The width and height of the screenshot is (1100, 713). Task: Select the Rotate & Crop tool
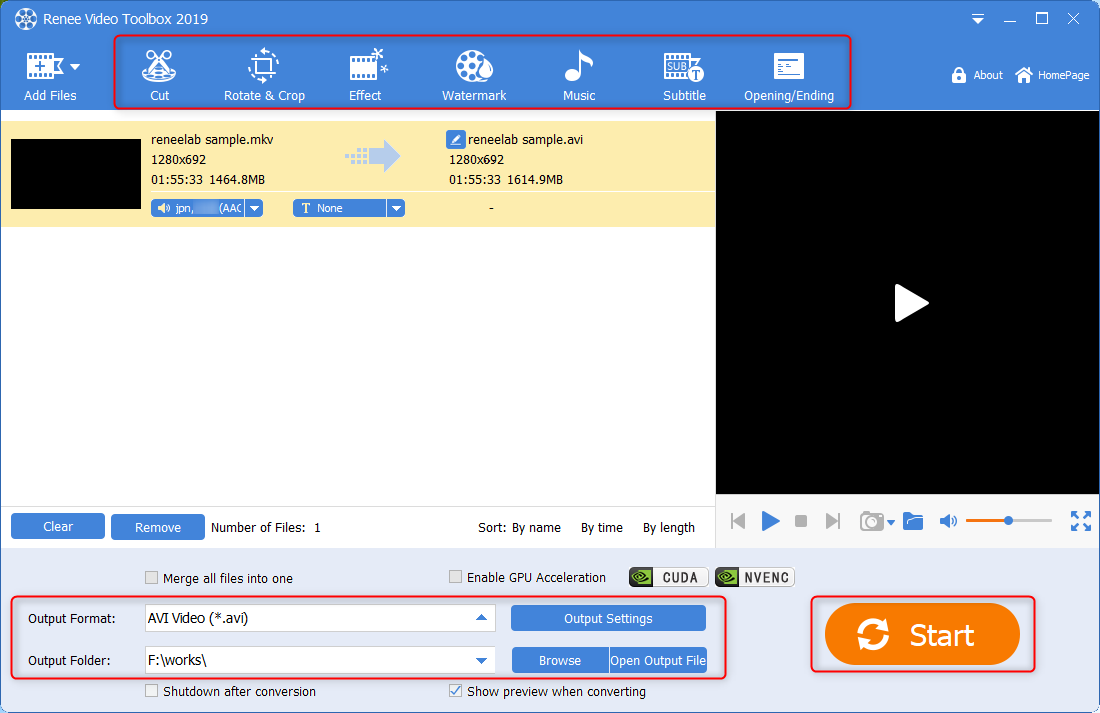coord(264,72)
